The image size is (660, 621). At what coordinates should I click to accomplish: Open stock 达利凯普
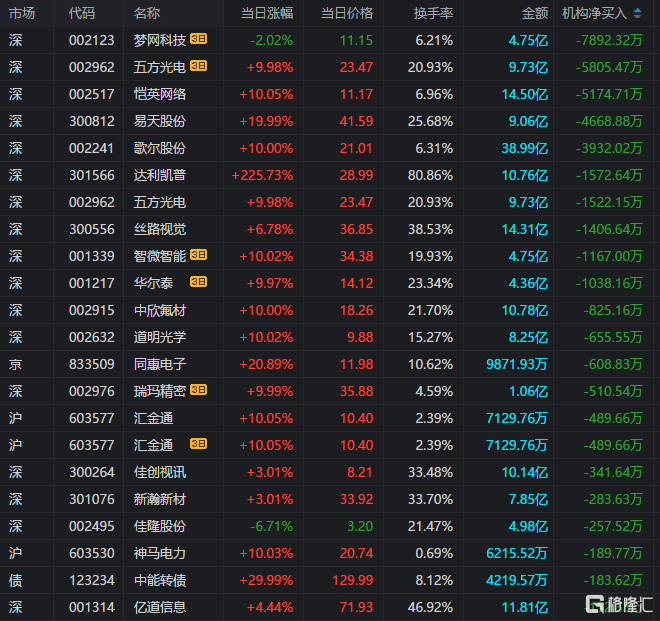click(160, 175)
